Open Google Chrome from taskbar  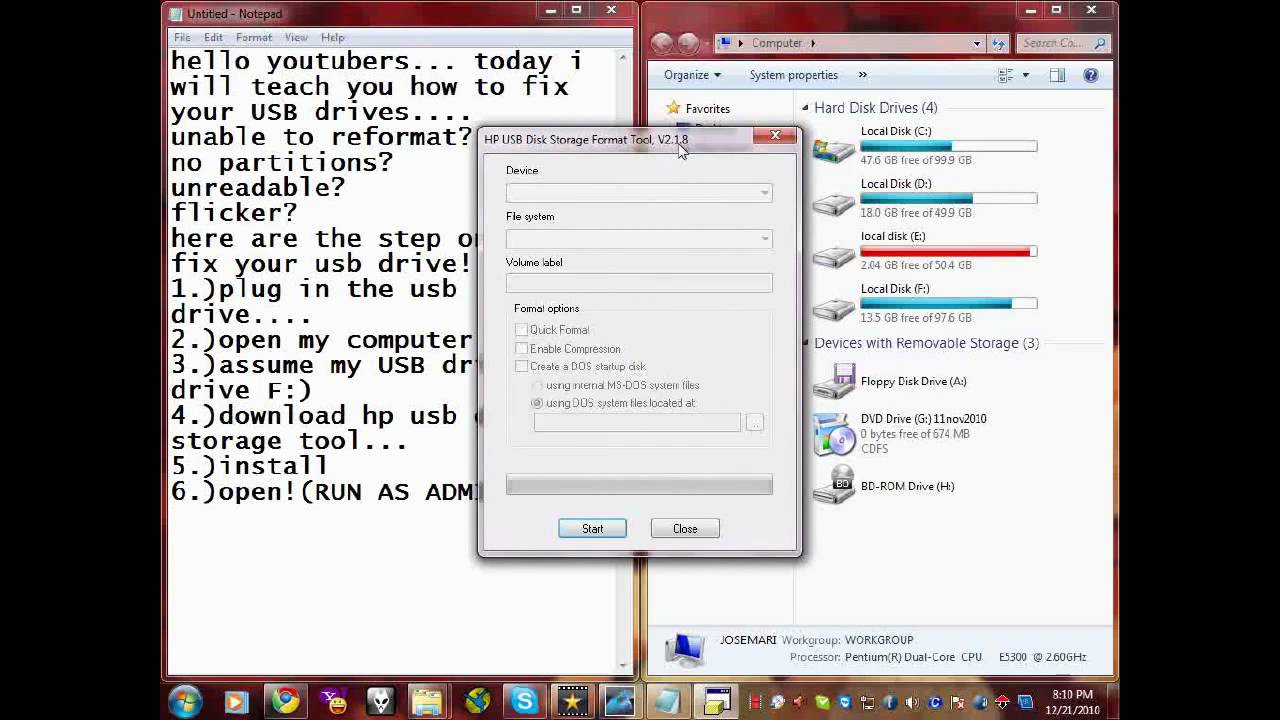point(285,702)
